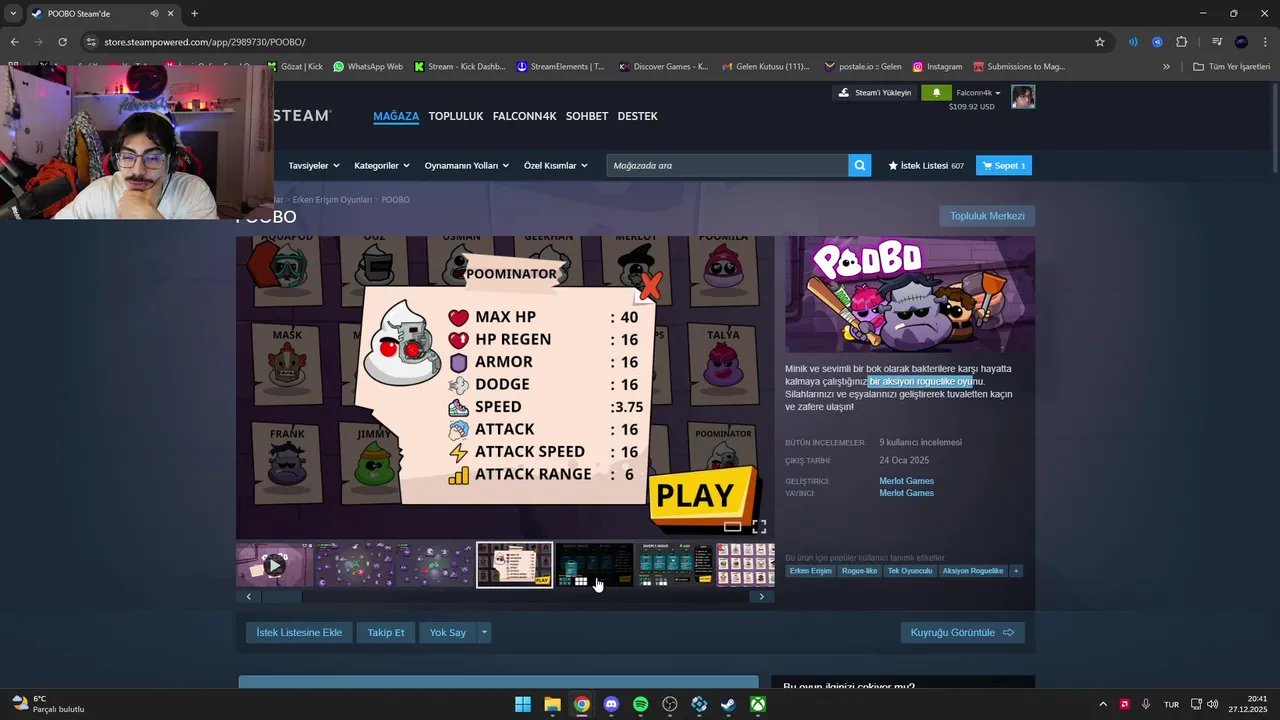Close the Poominator stats card with red X

pos(650,287)
